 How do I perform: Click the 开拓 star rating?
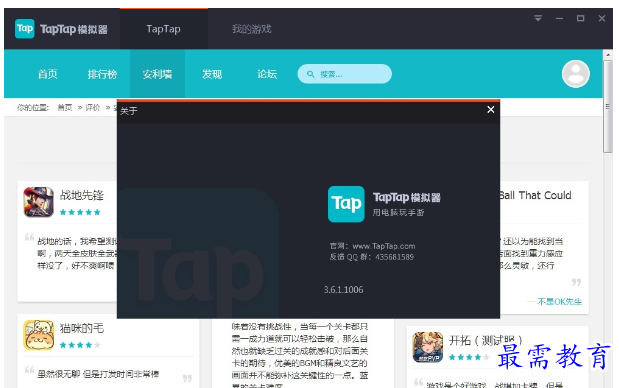click(x=469, y=358)
